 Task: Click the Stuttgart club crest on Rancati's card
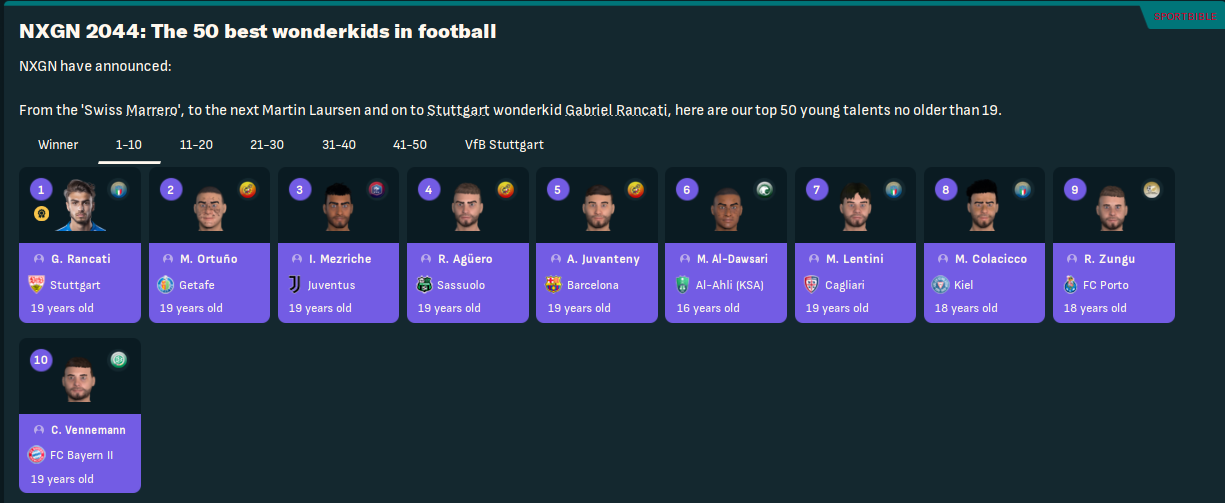(38, 285)
